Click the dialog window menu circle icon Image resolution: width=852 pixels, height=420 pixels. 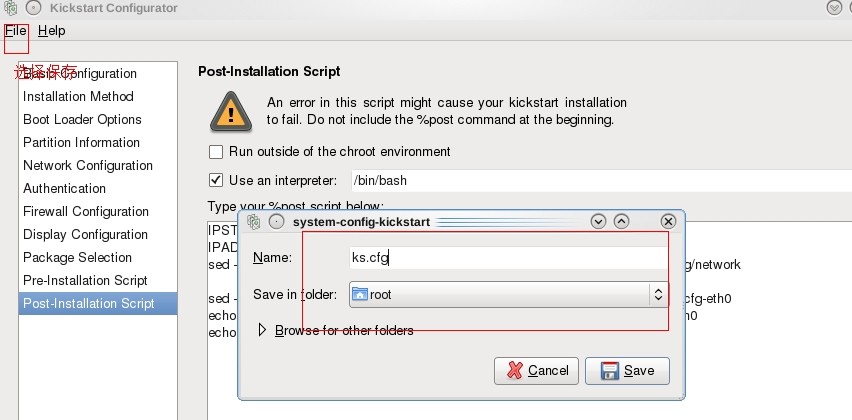tap(277, 222)
